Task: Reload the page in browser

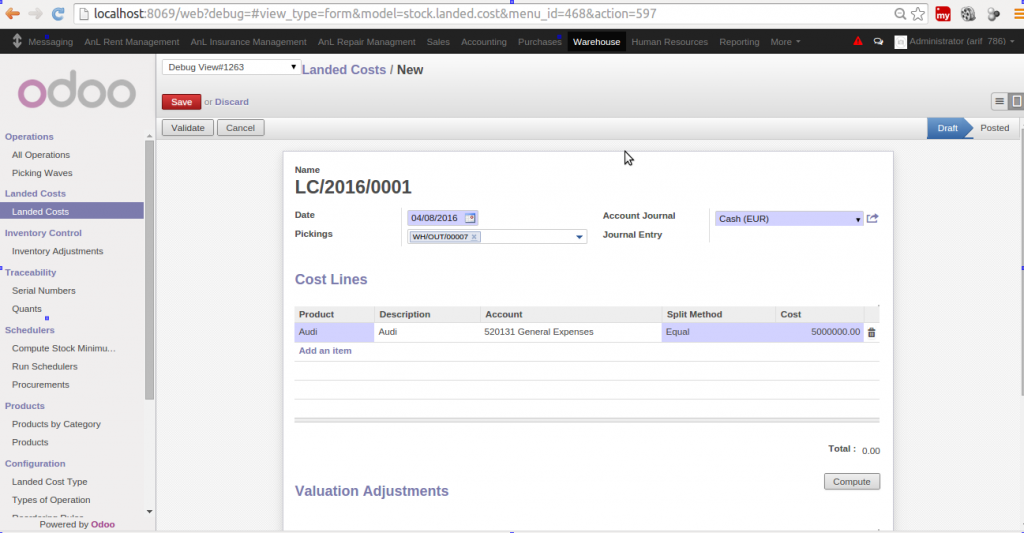Action: point(58,14)
